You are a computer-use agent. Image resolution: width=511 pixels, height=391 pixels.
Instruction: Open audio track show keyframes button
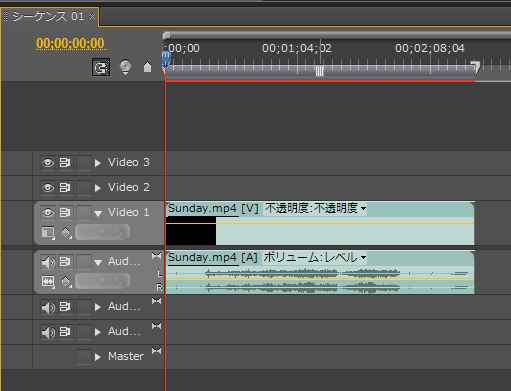[x=66, y=282]
